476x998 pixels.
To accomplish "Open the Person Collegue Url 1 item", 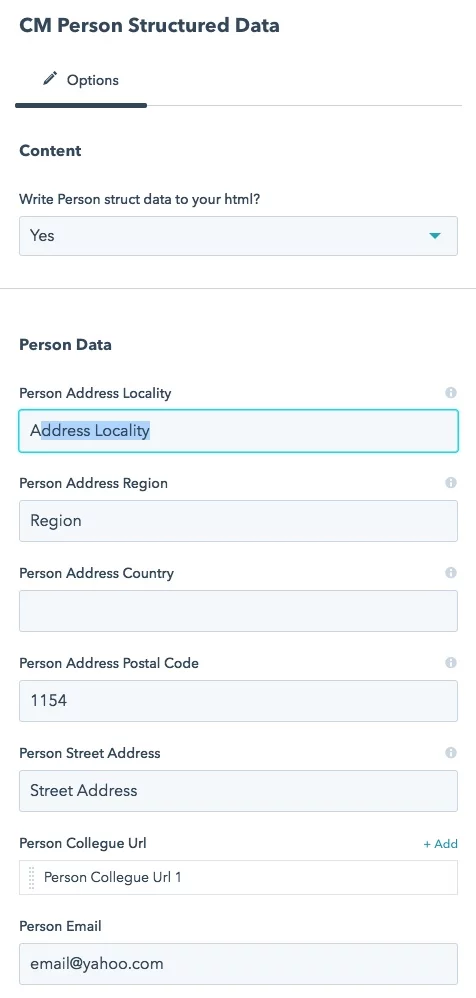I will [x=238, y=877].
